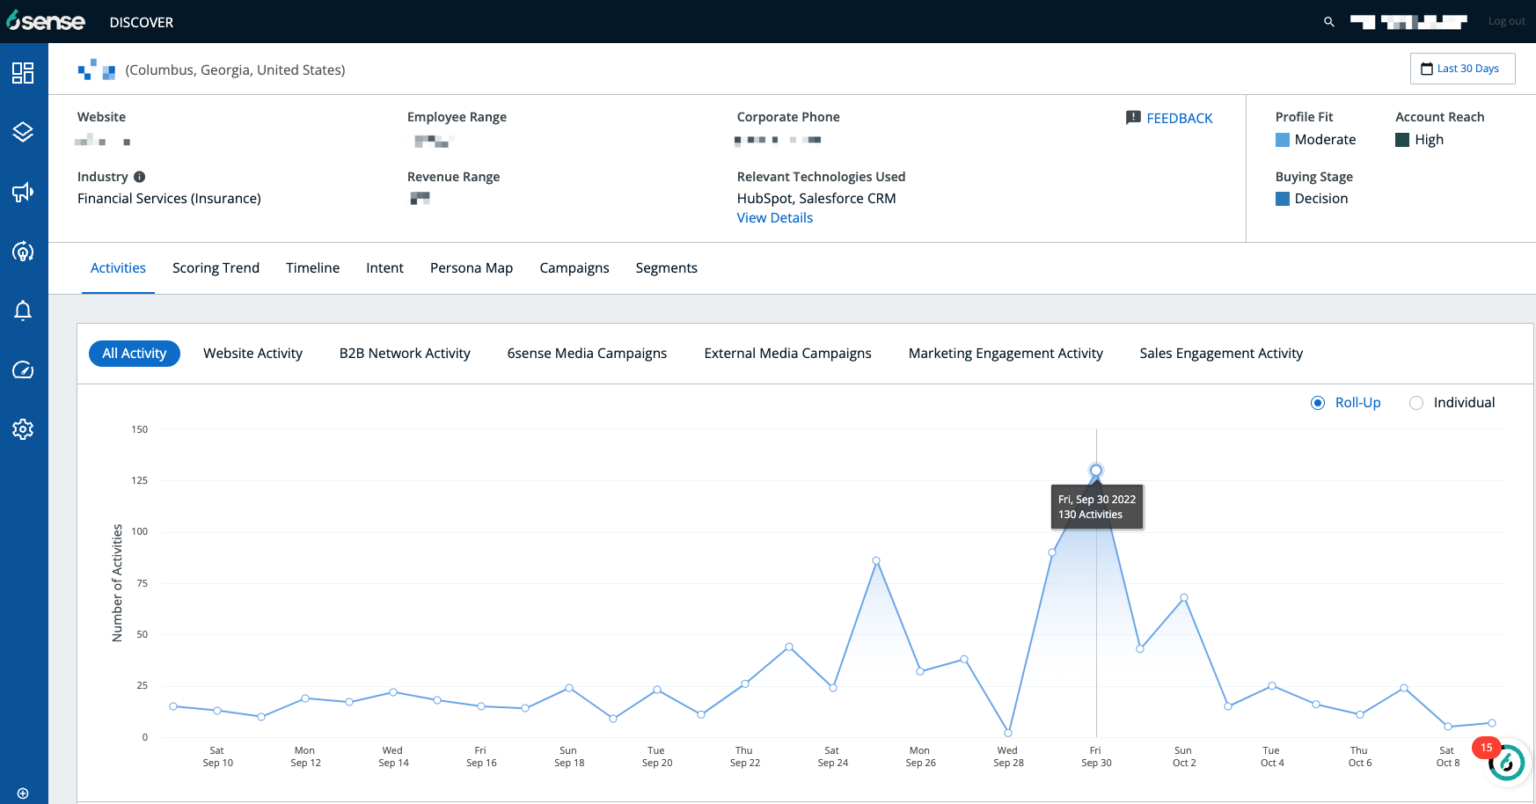Open the dashboard grid icon in sidebar
The image size is (1536, 804).
23,73
